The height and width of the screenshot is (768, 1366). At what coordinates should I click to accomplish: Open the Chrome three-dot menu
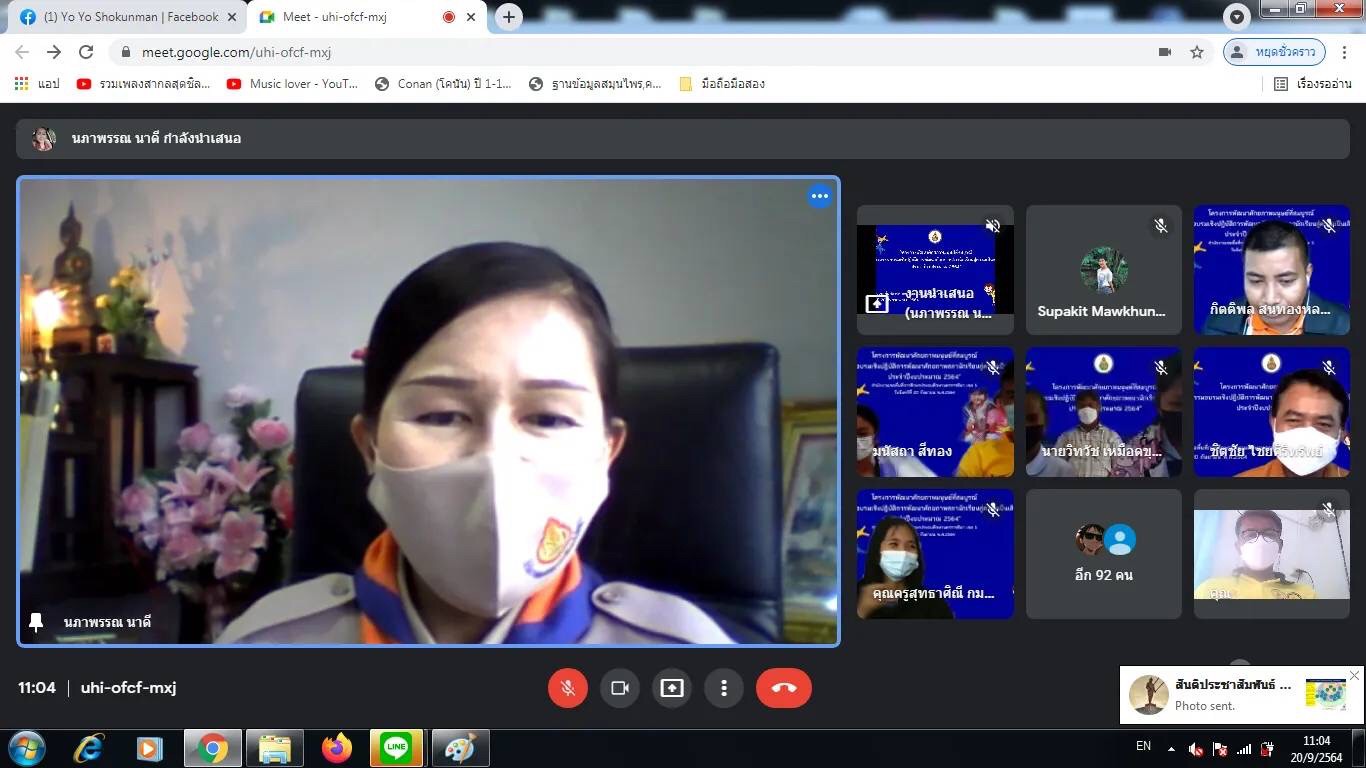click(x=1346, y=52)
